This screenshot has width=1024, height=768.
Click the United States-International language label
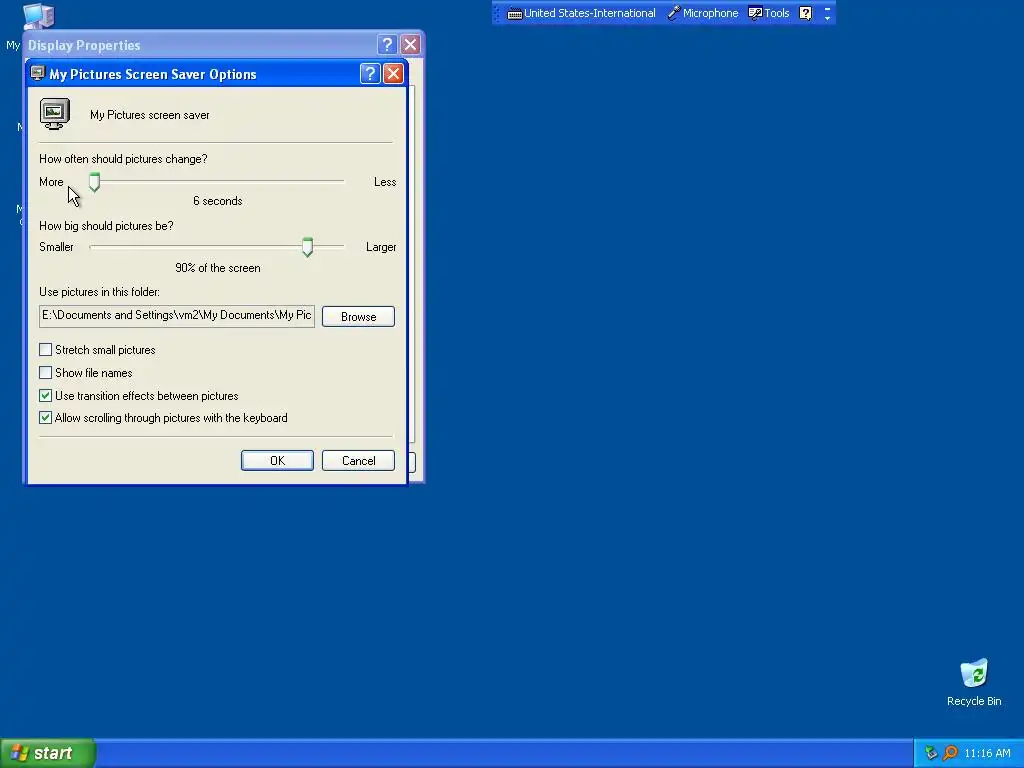click(x=590, y=13)
